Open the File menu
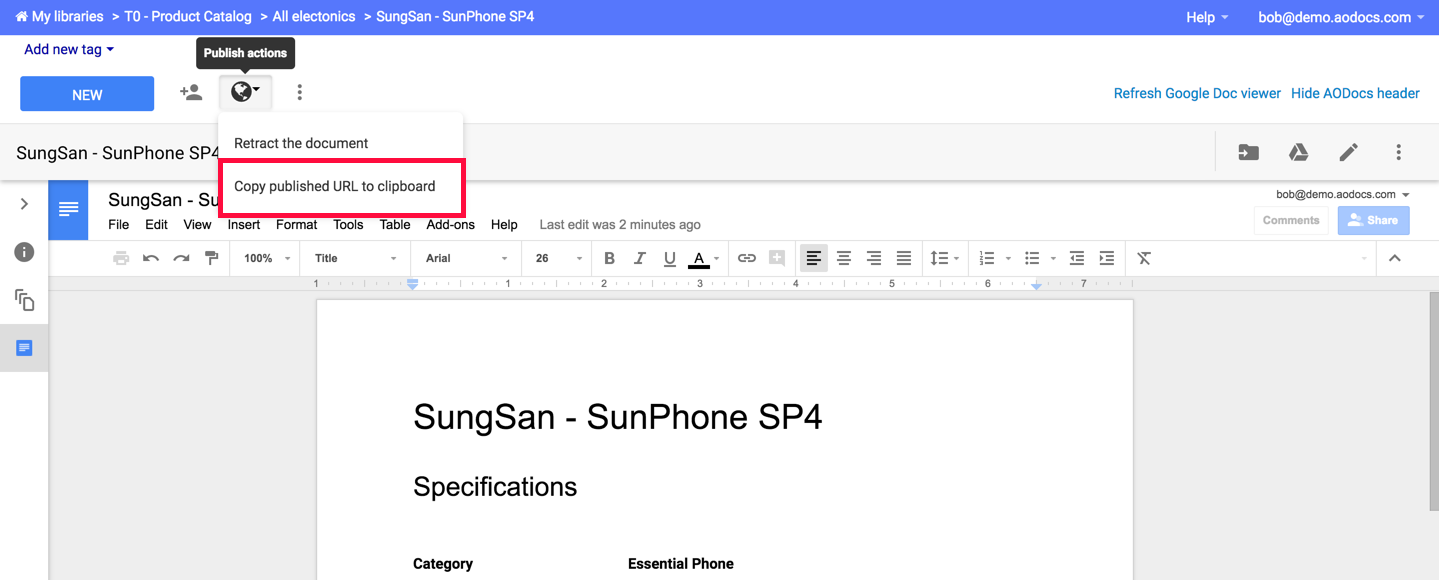Viewport: 1439px width, 580px height. pos(118,225)
